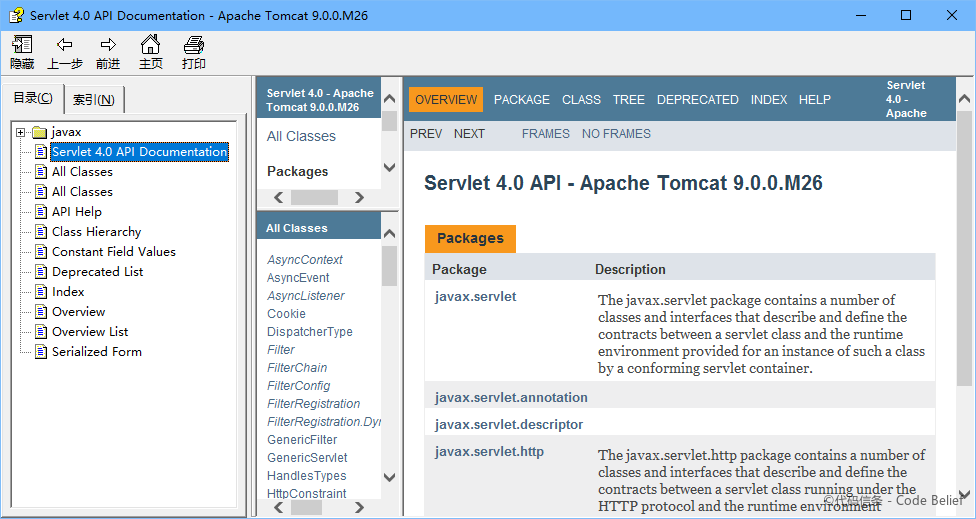Click the NO FRAMES link
The height and width of the screenshot is (519, 976).
(x=616, y=134)
